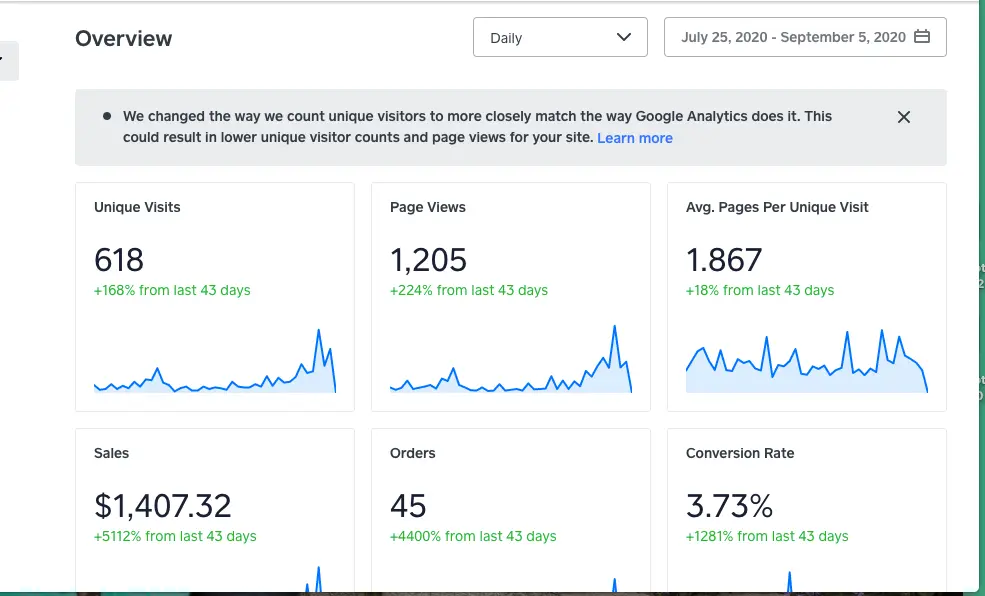Select the Conversion Rate card title
This screenshot has height=596, width=985.
[x=740, y=453]
